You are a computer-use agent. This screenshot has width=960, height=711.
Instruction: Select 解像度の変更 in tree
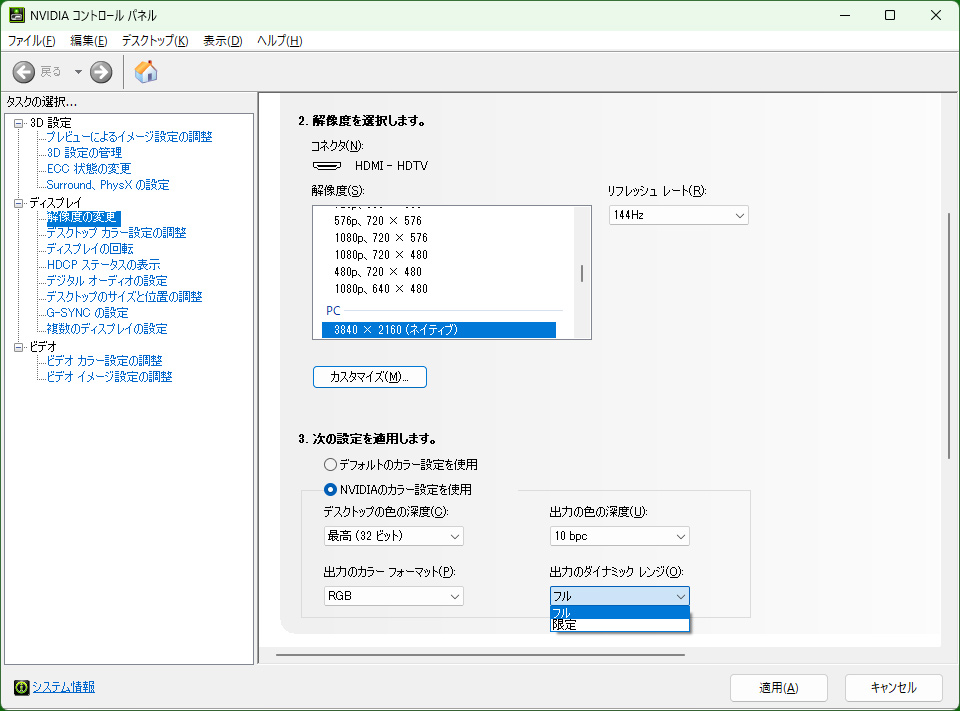(x=83, y=217)
